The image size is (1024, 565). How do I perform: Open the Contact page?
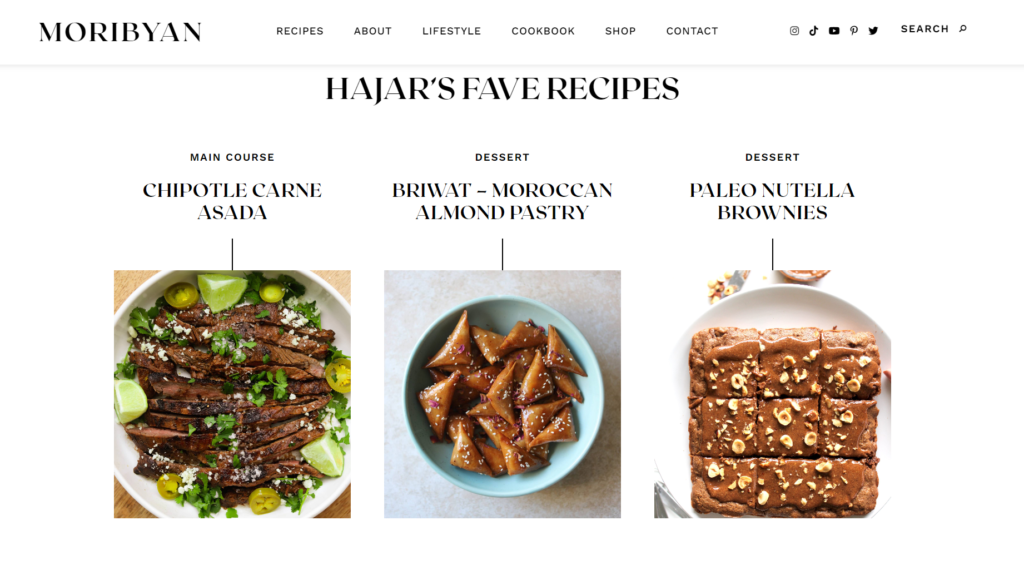(692, 31)
